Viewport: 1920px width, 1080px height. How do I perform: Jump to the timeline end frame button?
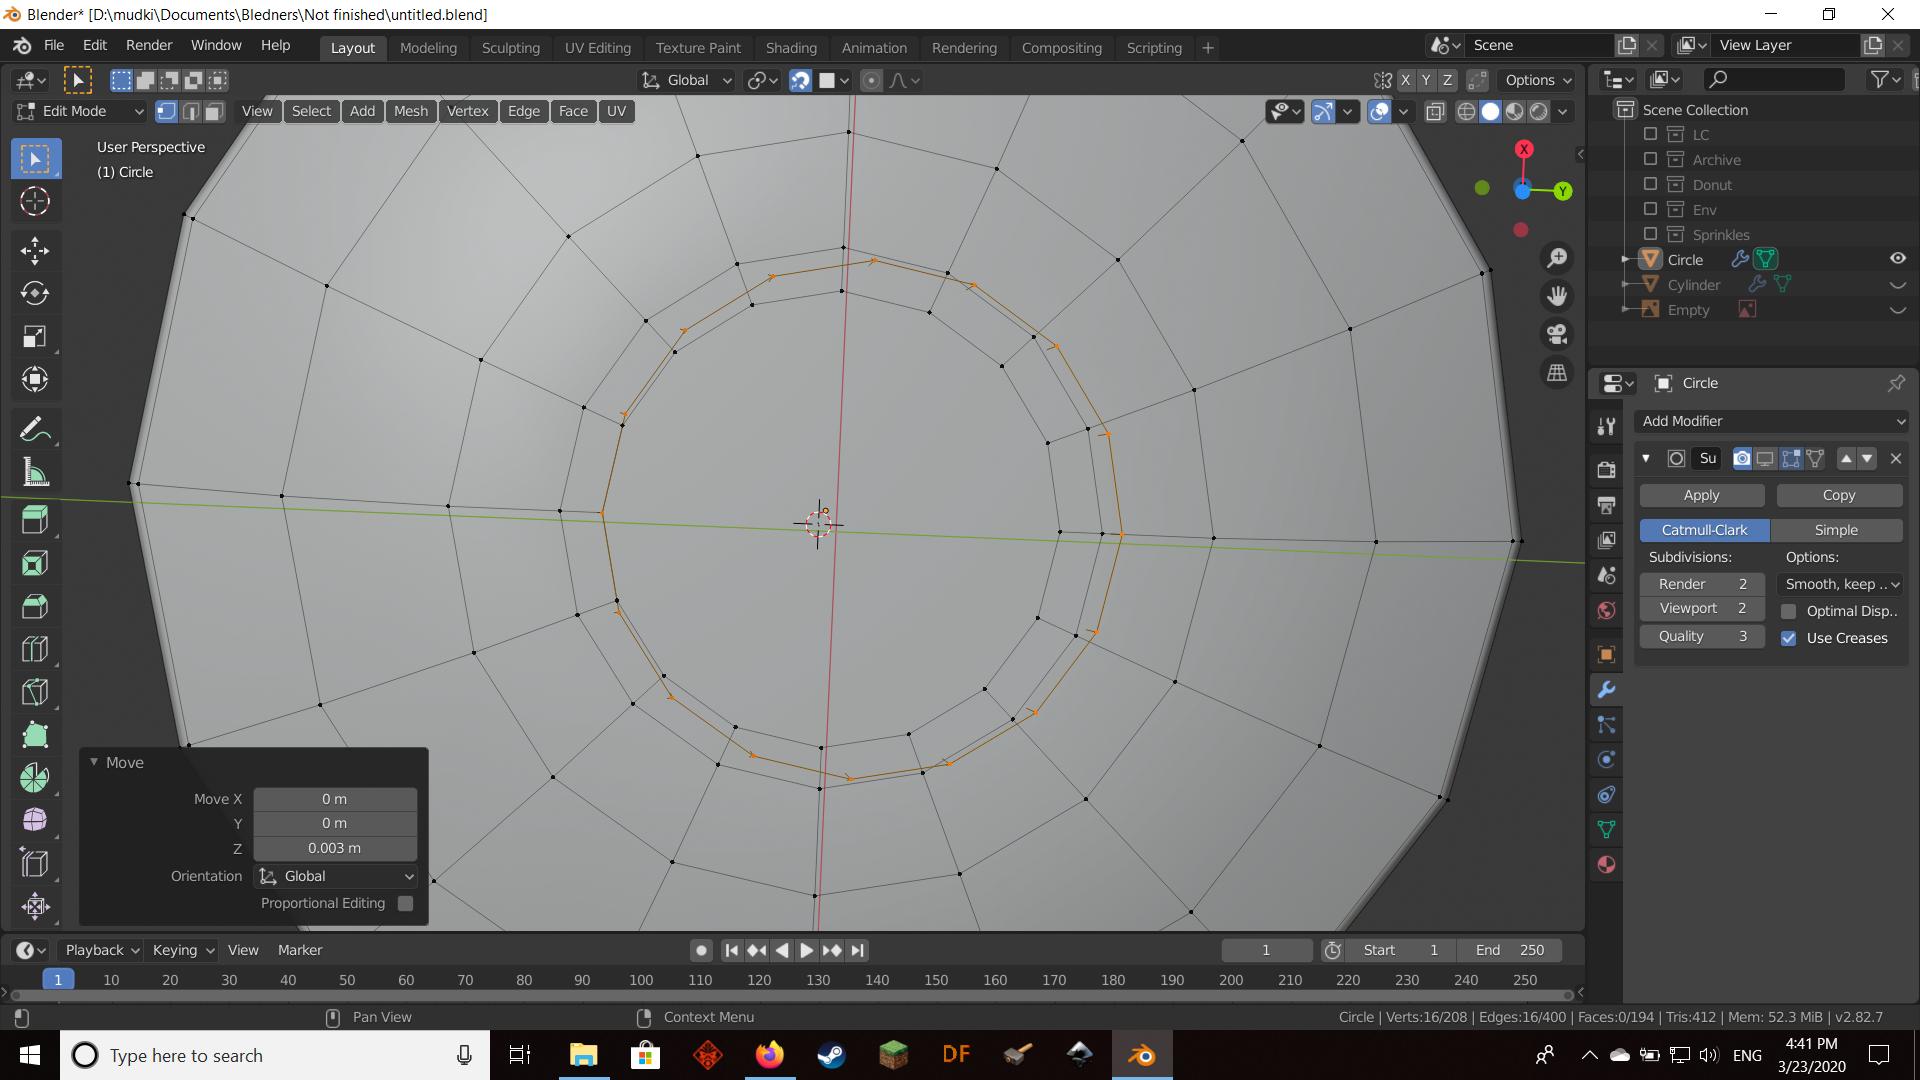(857, 950)
